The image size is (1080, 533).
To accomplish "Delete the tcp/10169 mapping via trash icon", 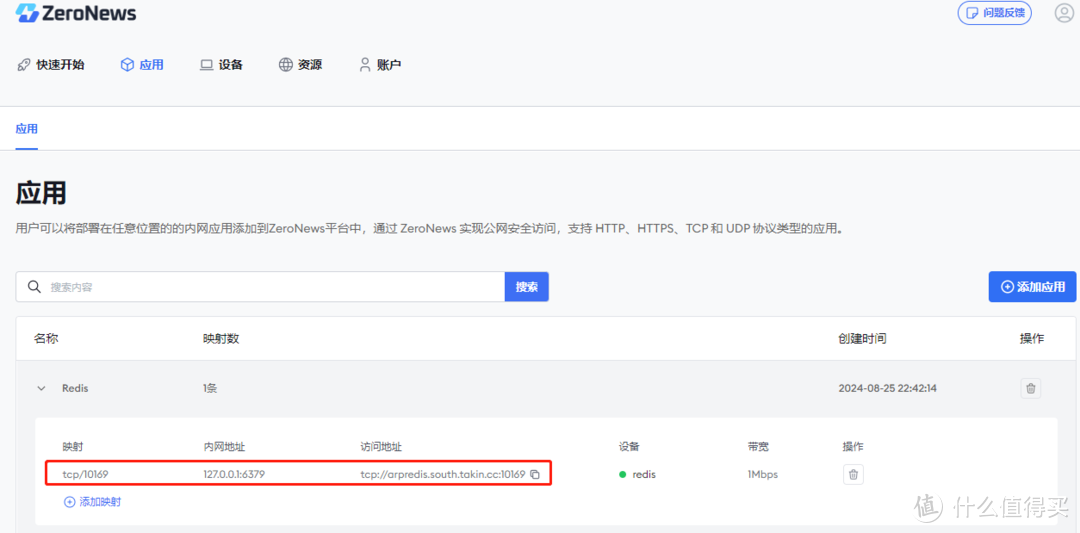I will 853,474.
